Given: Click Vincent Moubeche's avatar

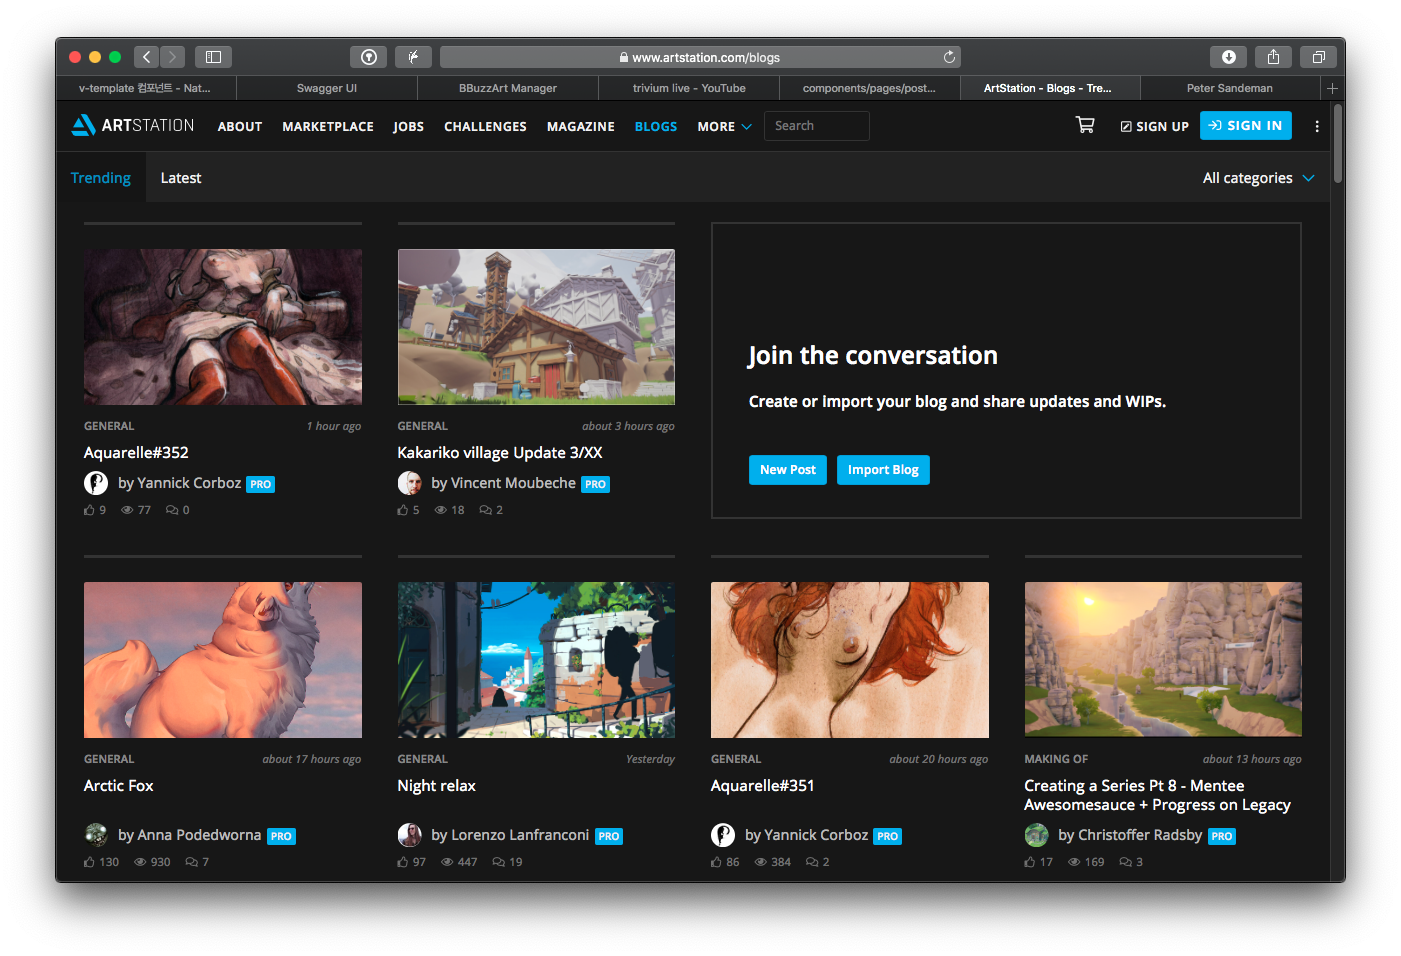Looking at the screenshot, I should point(409,483).
